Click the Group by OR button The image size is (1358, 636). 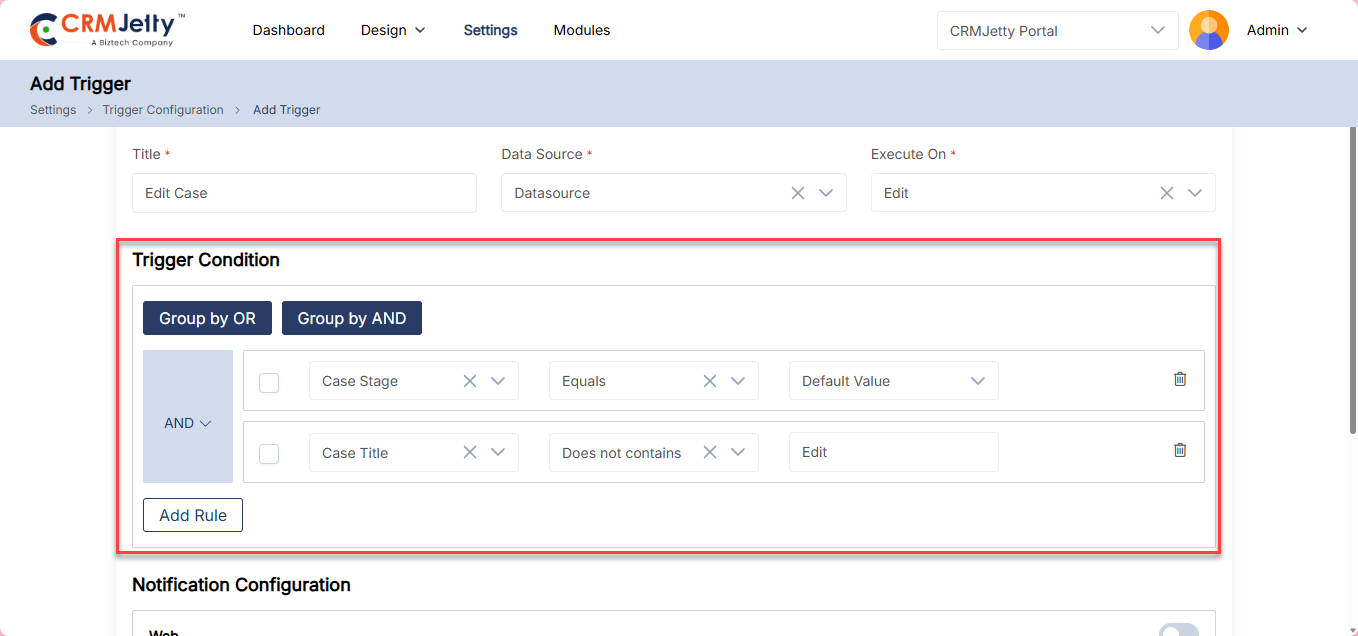tap(207, 318)
